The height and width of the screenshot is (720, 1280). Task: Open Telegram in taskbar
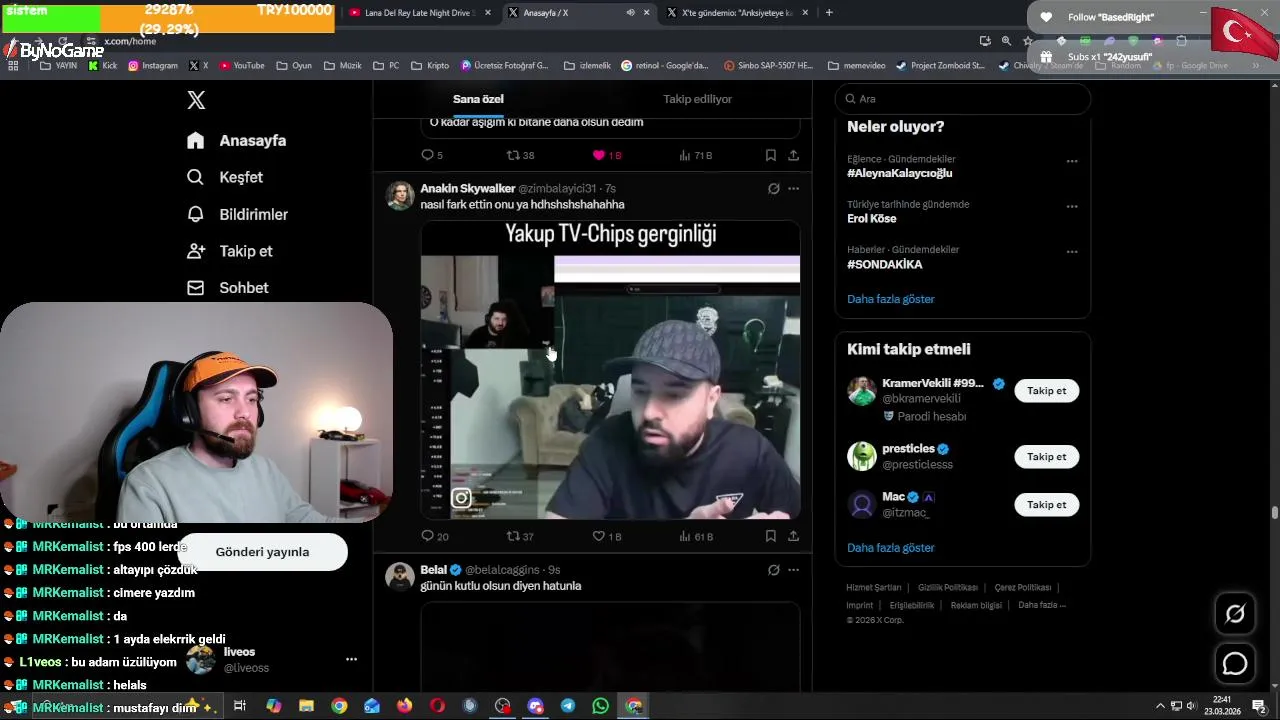coord(568,706)
